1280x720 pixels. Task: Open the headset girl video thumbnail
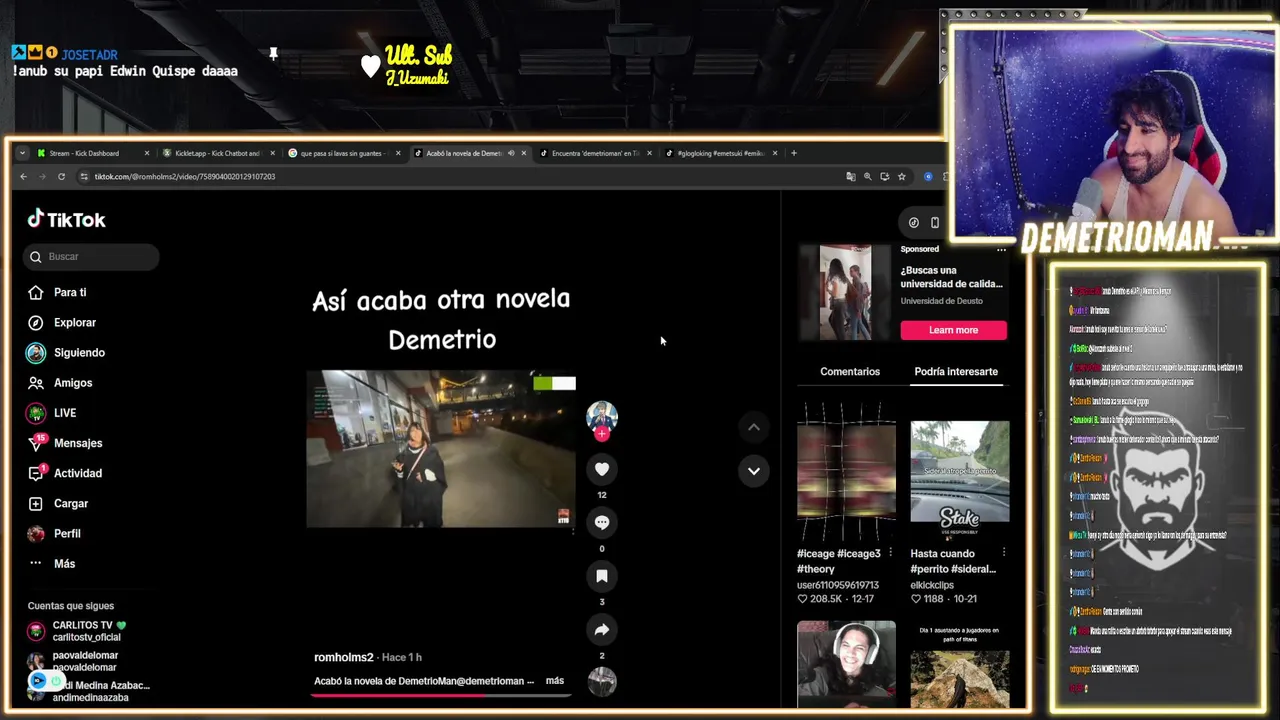pyautogui.click(x=846, y=664)
